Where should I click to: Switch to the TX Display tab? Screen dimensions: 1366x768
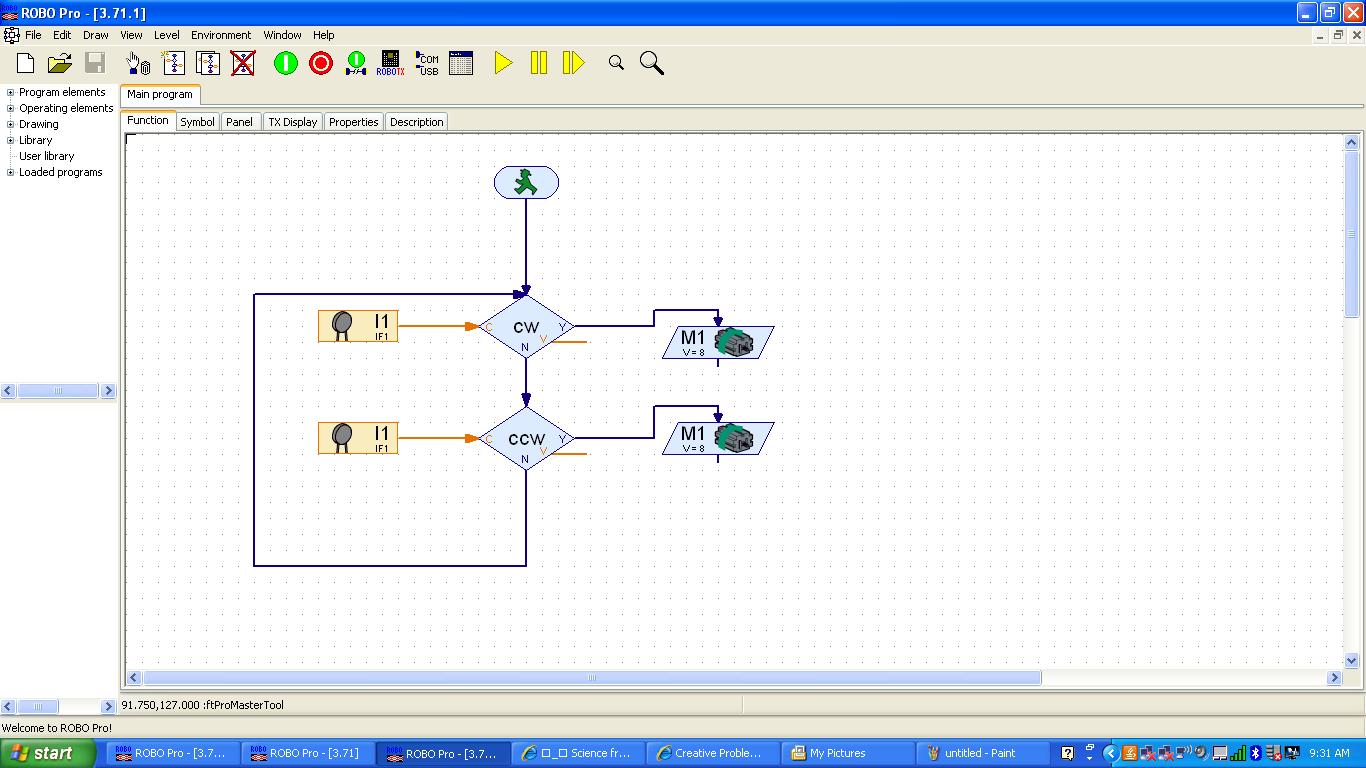[292, 121]
